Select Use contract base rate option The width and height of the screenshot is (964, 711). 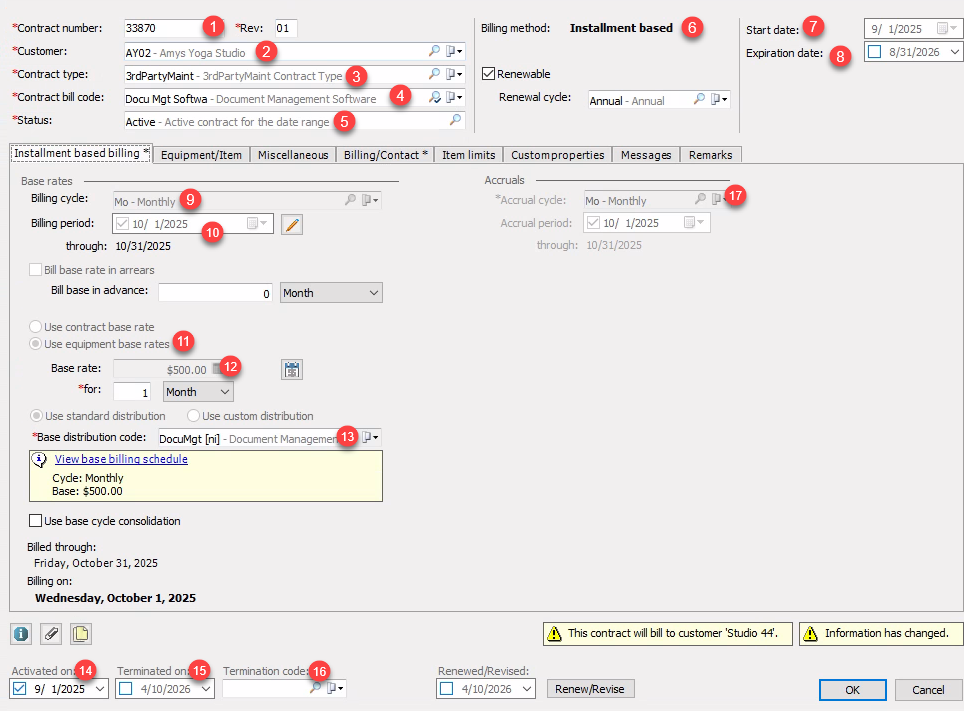pyautogui.click(x=36, y=327)
